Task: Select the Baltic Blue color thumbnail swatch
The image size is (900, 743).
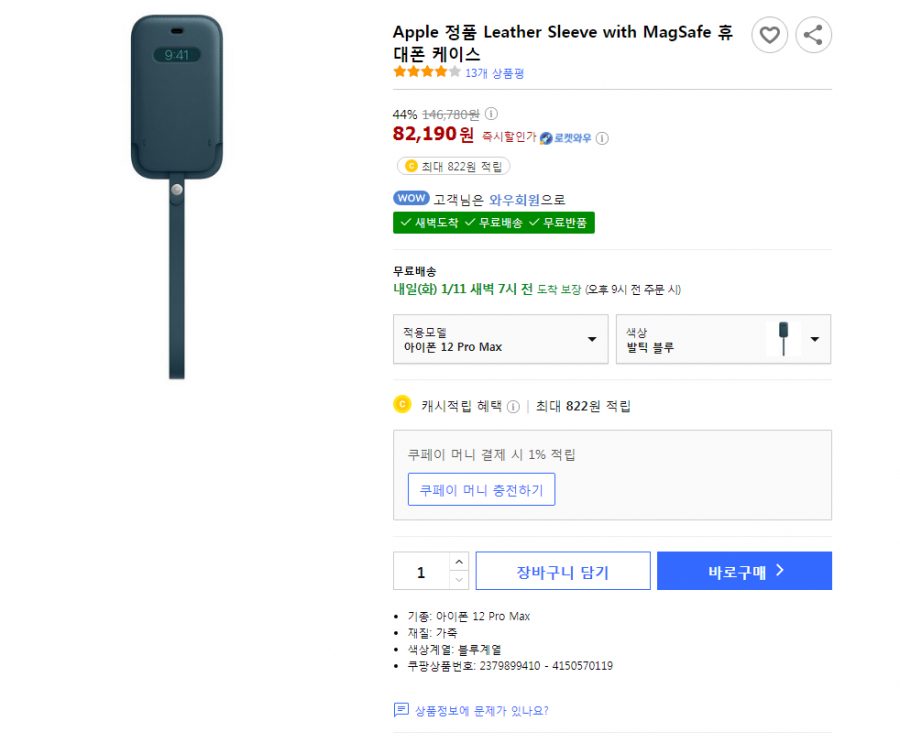Action: pyautogui.click(x=783, y=339)
